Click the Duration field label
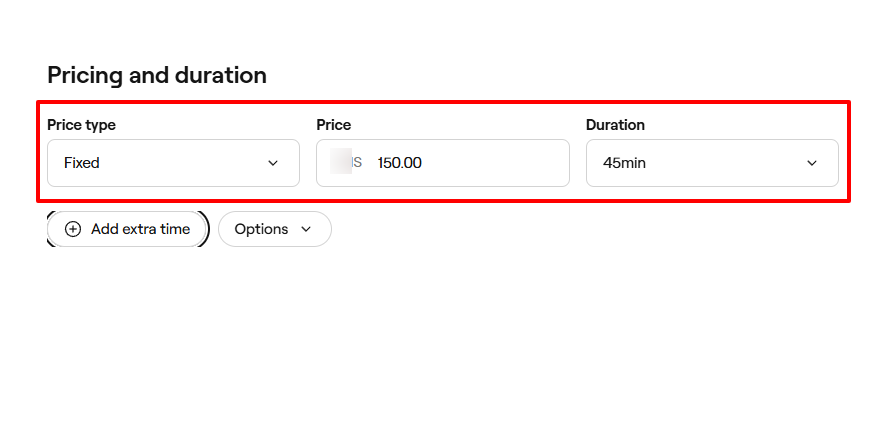 click(615, 125)
